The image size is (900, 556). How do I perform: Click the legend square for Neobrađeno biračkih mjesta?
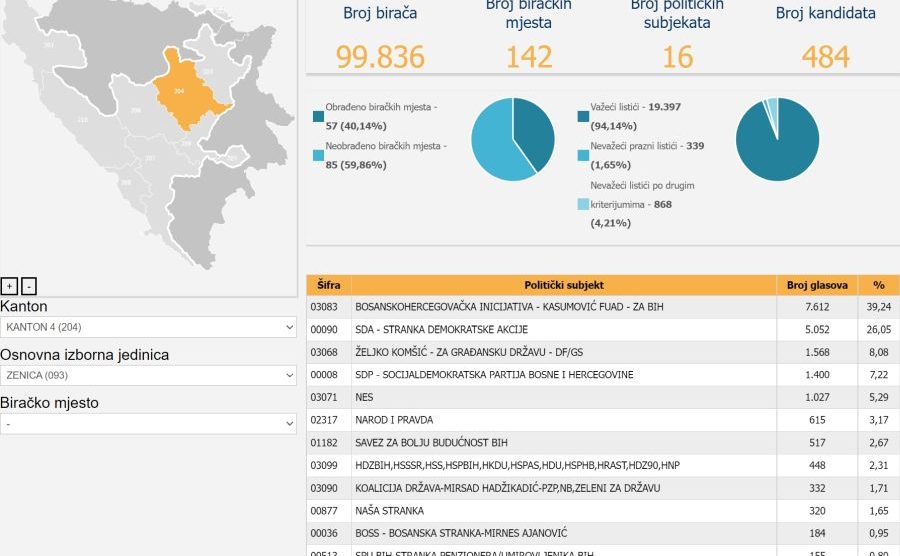(318, 156)
